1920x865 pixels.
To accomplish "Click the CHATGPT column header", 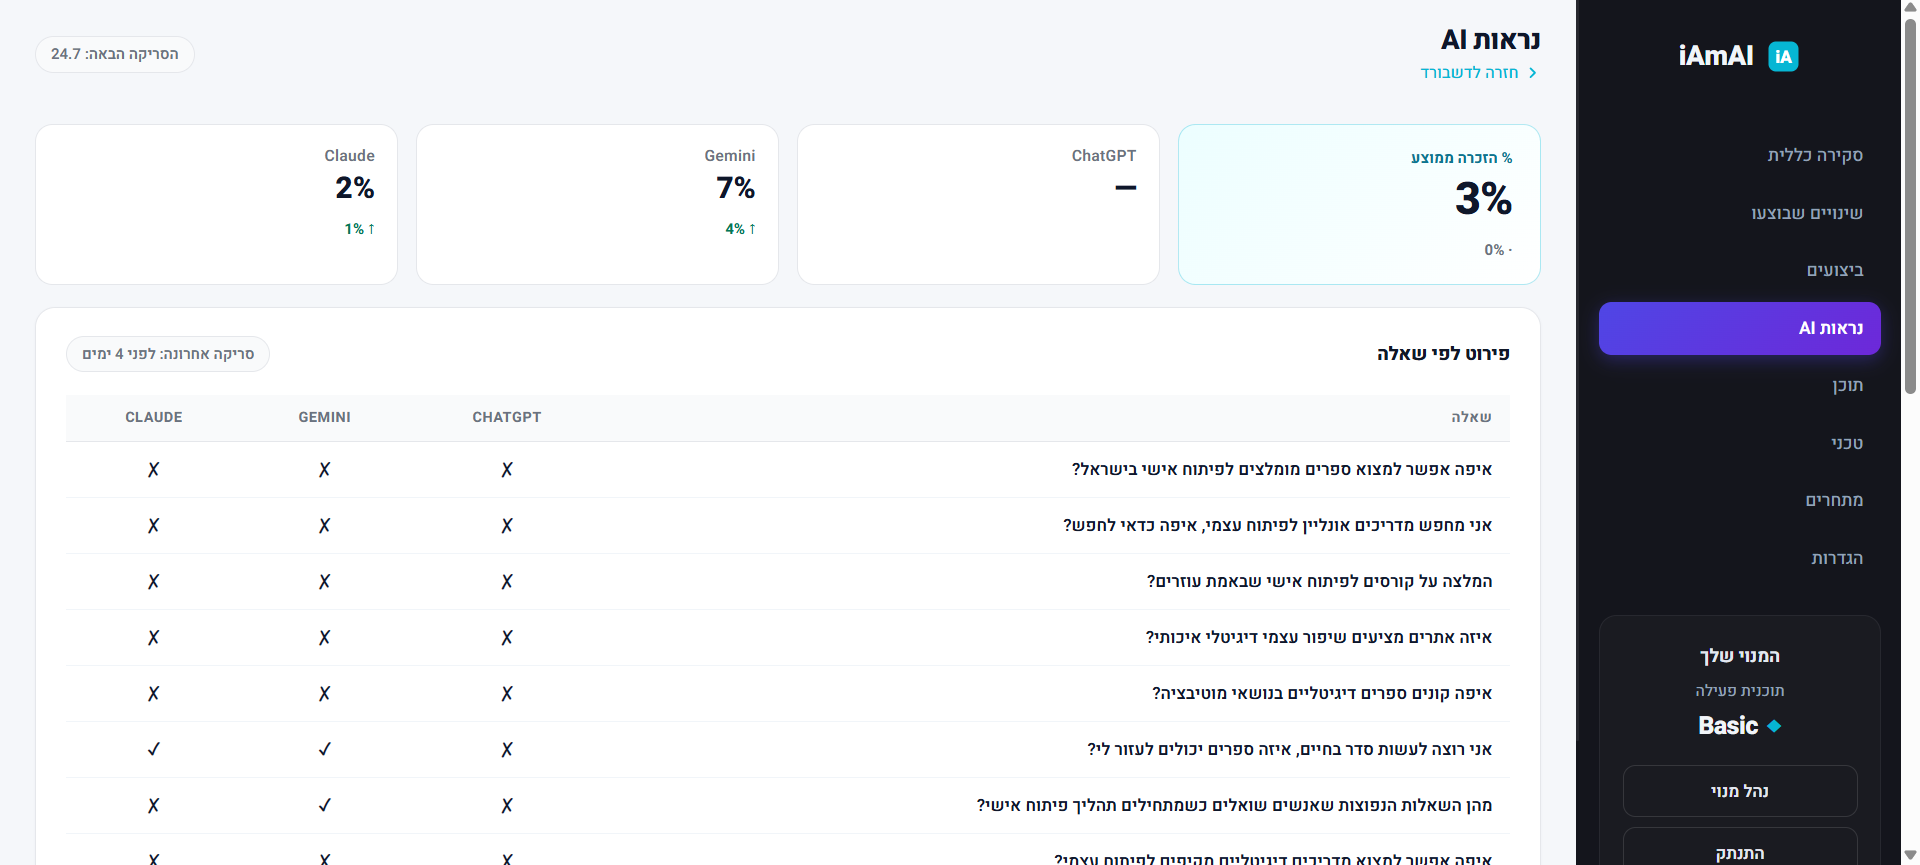I will (507, 417).
